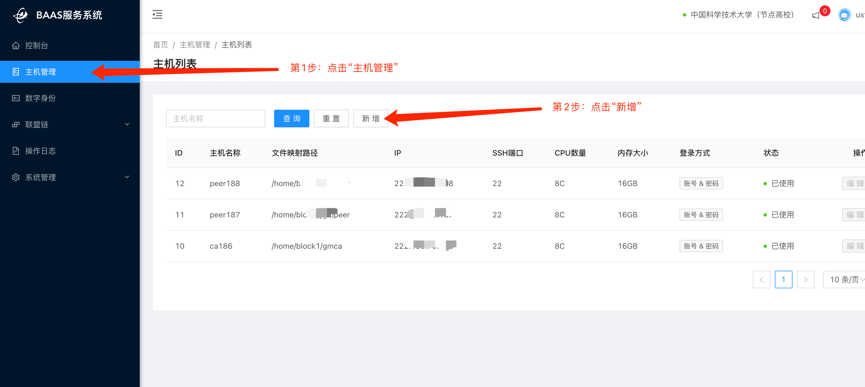Click the 控制台 home icon
The width and height of the screenshot is (865, 387).
tap(15, 45)
